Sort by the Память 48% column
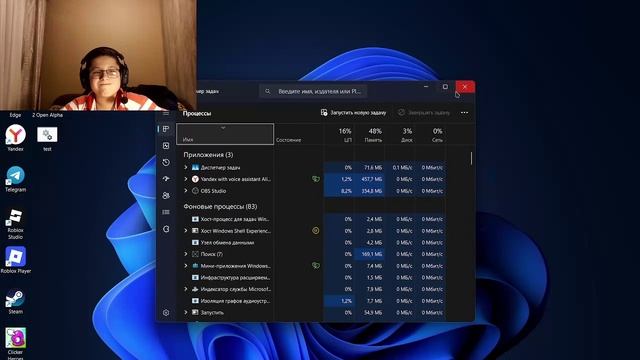This screenshot has height=360, width=640. point(369,134)
